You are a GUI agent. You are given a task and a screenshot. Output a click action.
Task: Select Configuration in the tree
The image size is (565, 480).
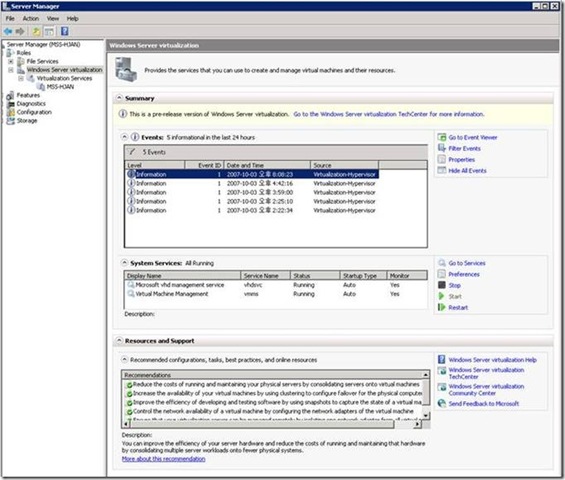(34, 112)
